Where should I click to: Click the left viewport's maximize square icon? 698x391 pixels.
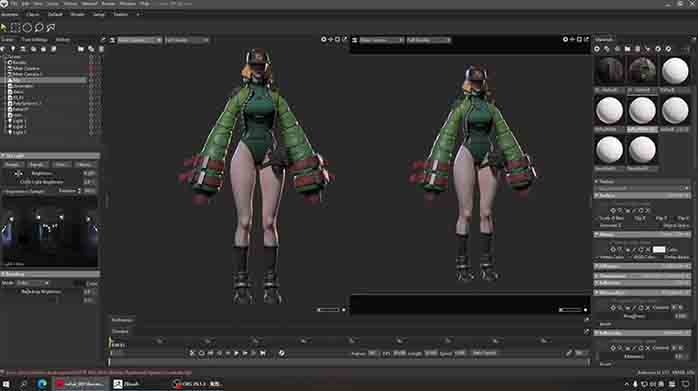(x=337, y=40)
